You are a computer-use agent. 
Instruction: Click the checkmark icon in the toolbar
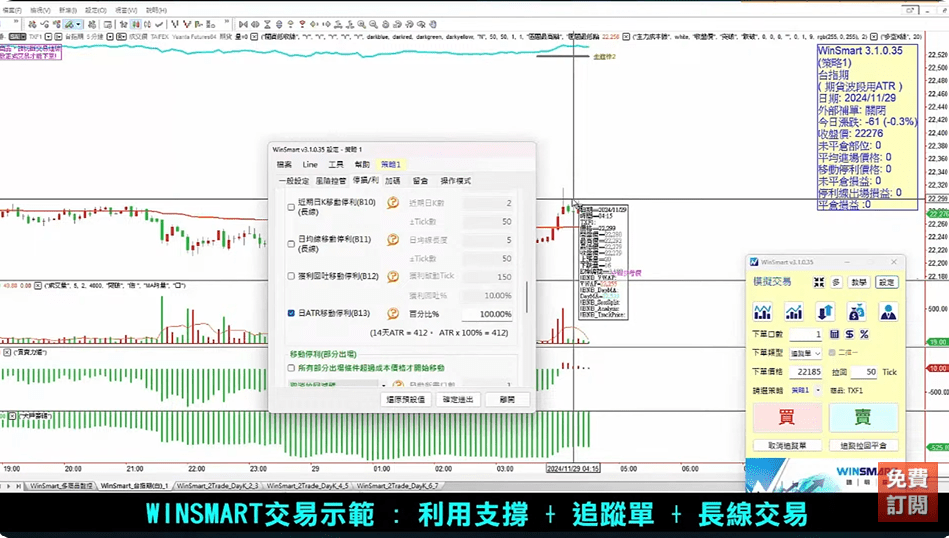159,24
